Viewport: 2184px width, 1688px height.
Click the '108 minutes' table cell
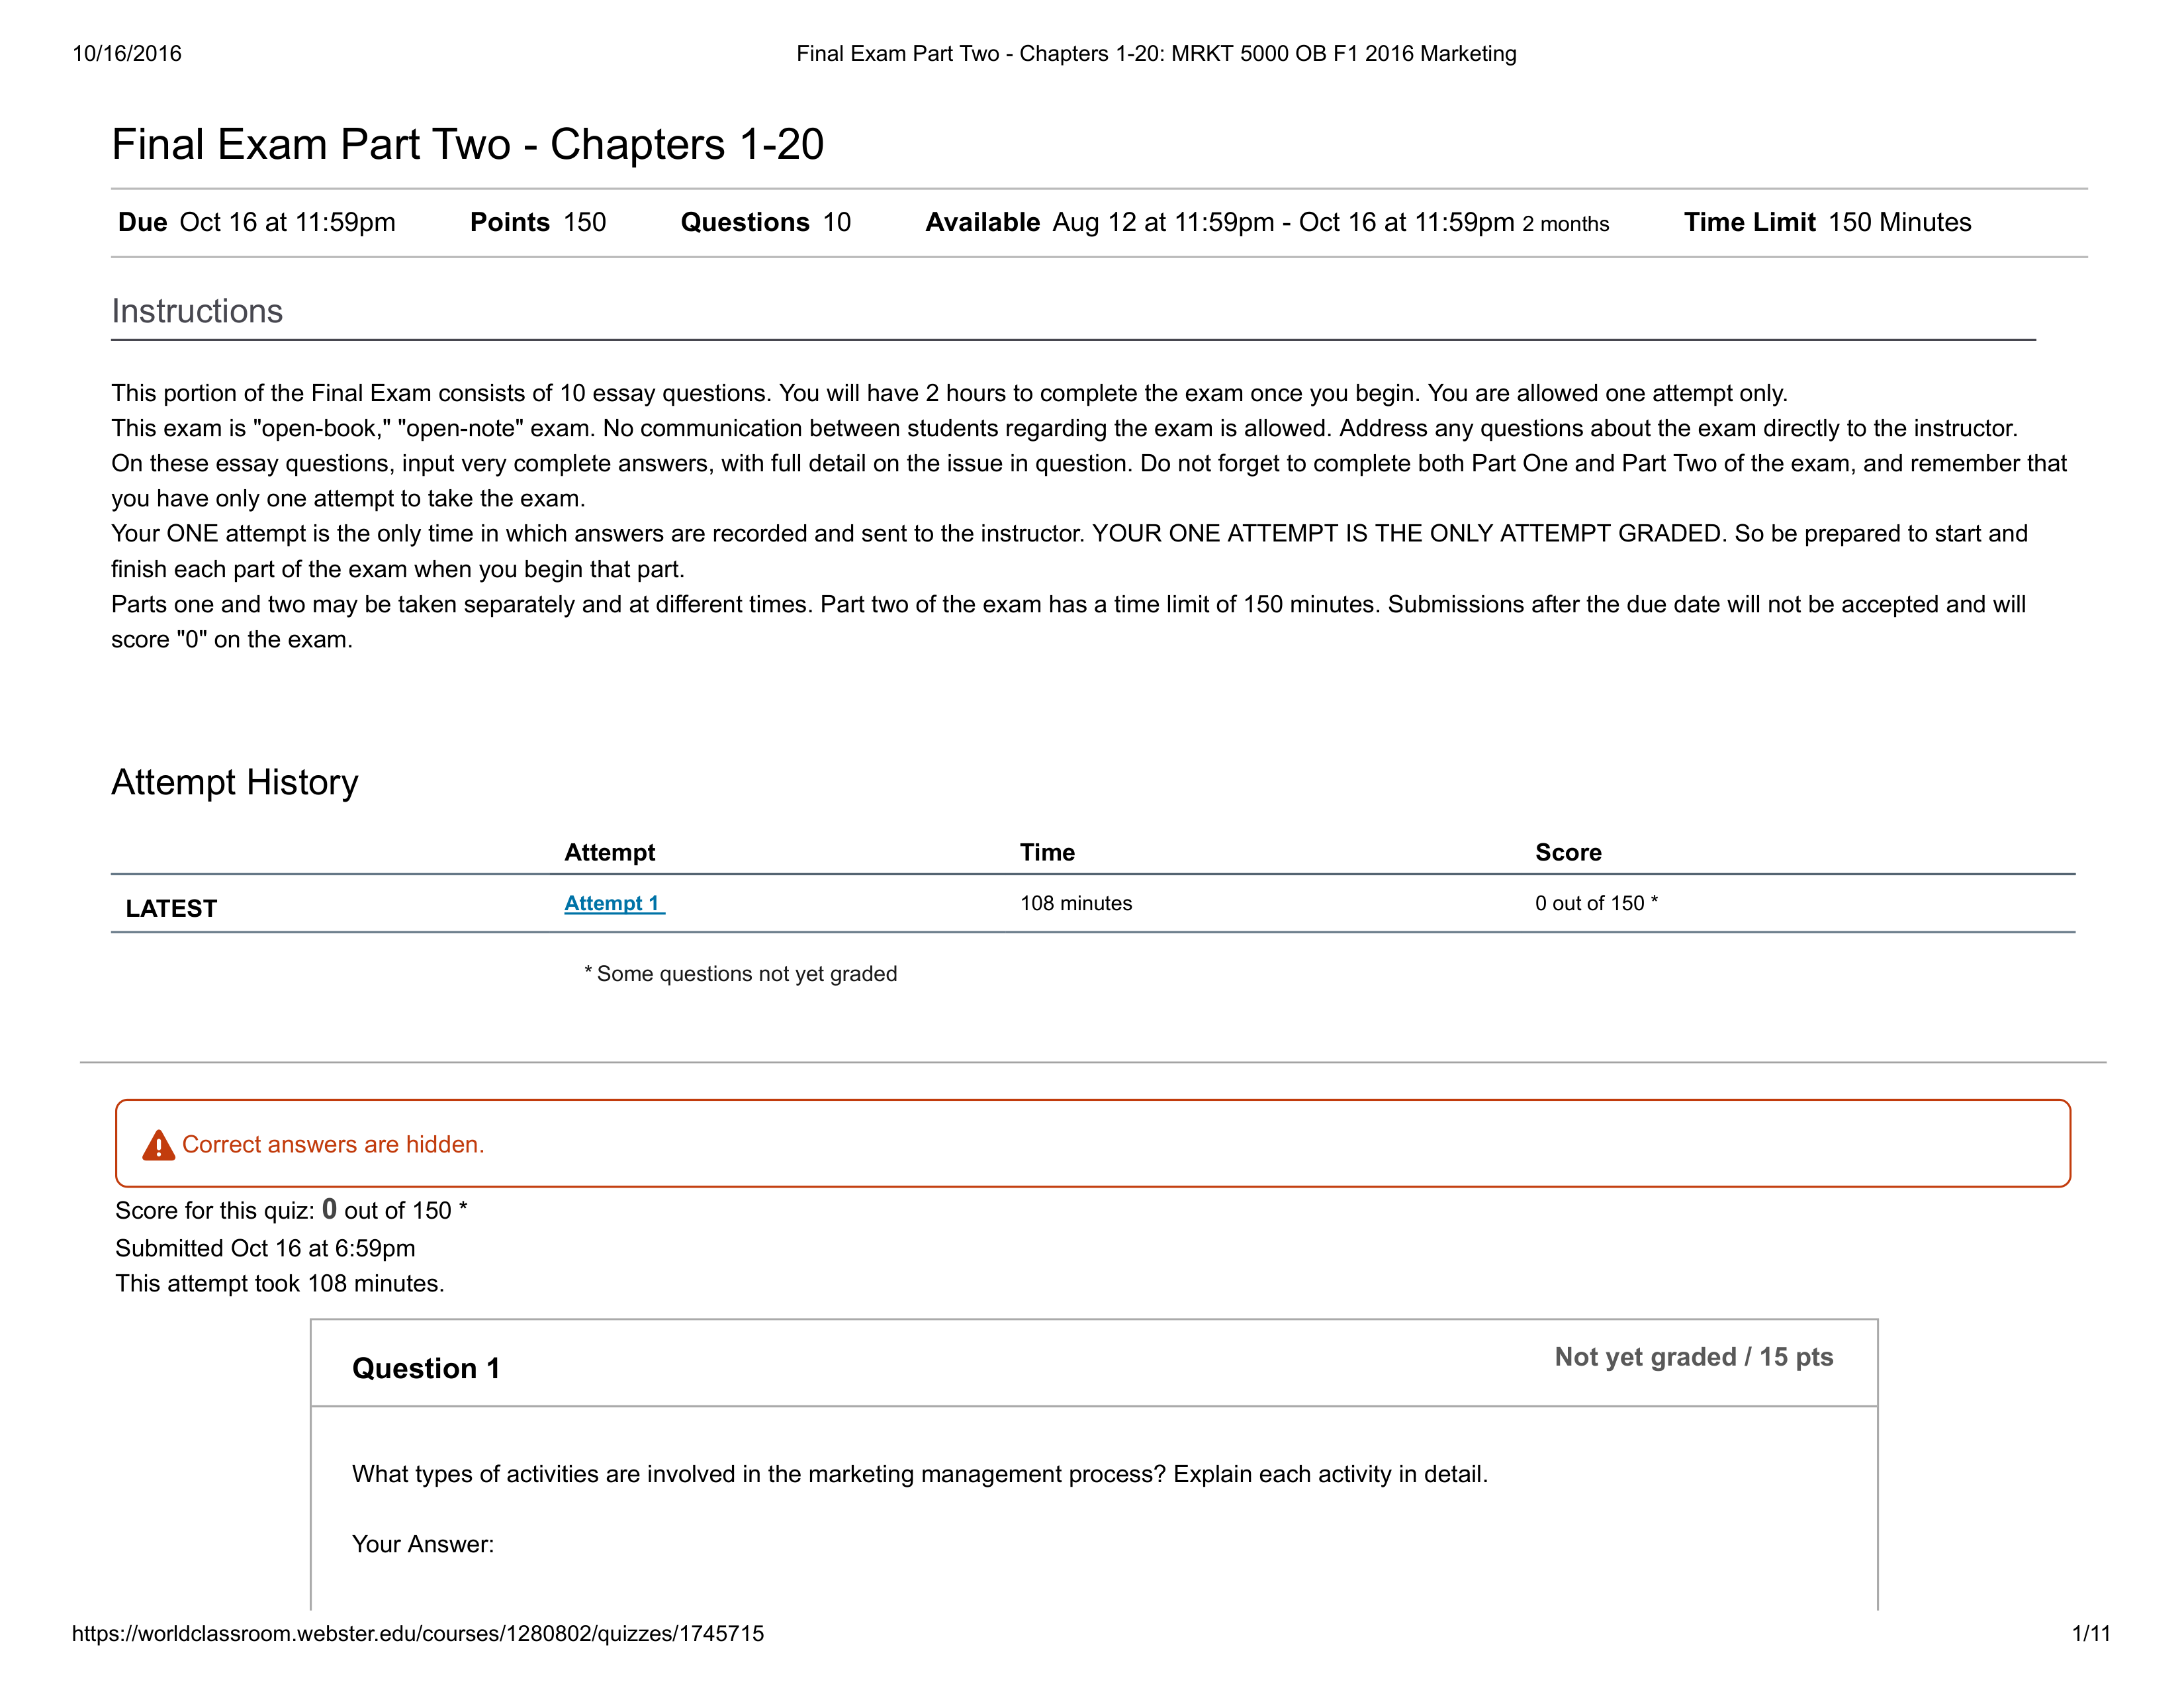1076,903
